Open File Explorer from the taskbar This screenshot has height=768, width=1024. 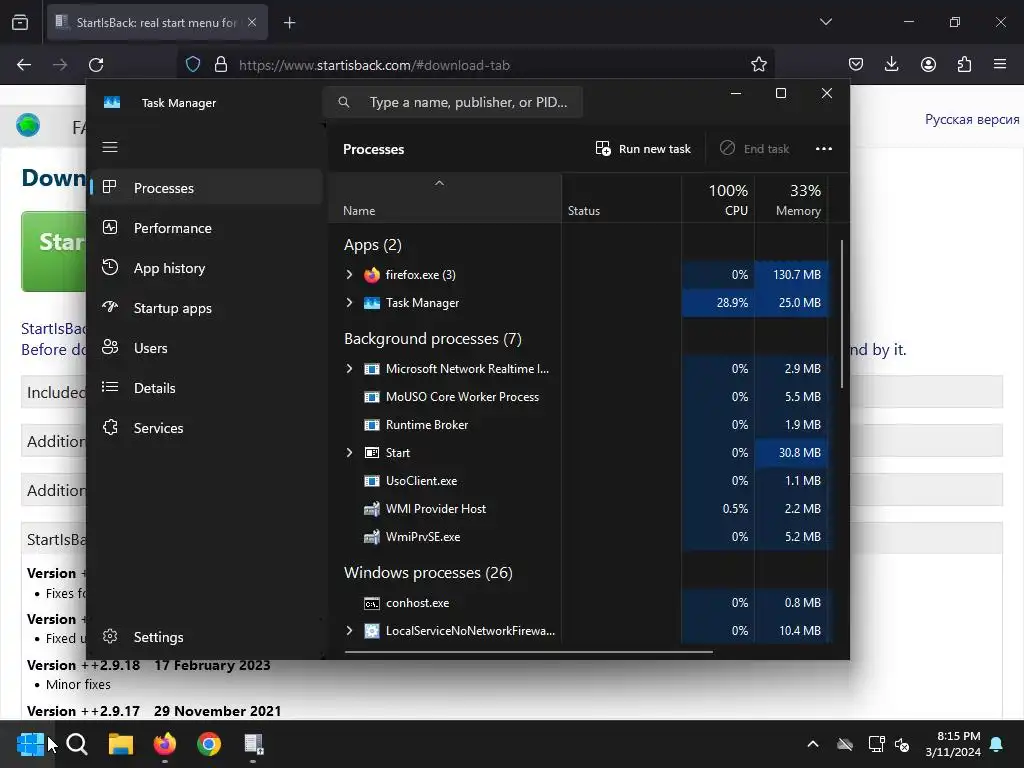[121, 744]
